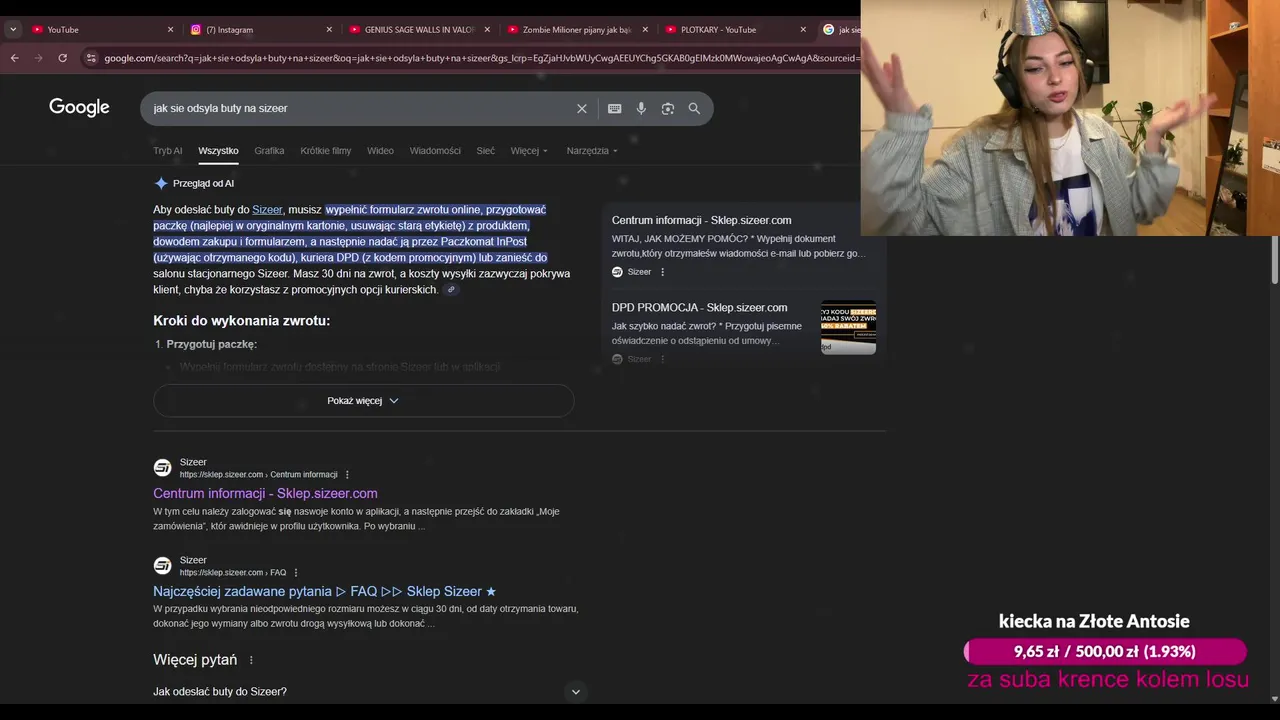This screenshot has width=1280, height=720.
Task: Select the Sieć results tab
Action: click(x=486, y=151)
